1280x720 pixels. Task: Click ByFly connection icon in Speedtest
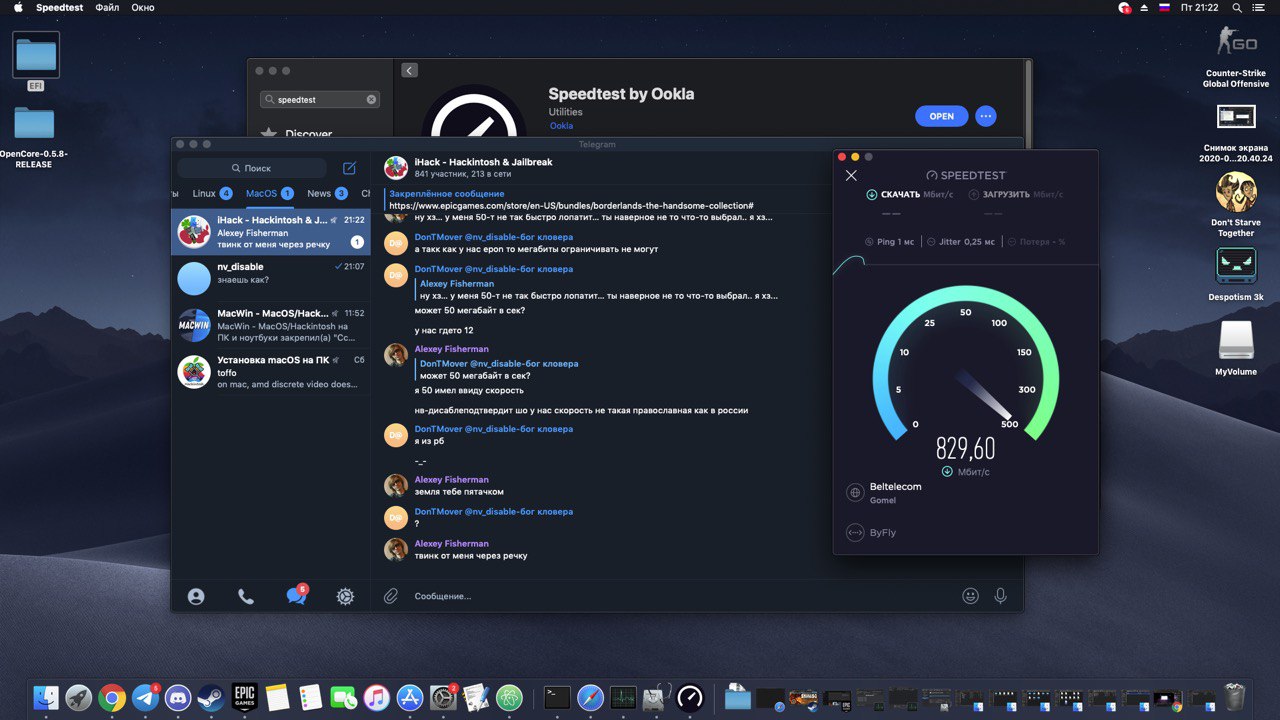coord(855,533)
